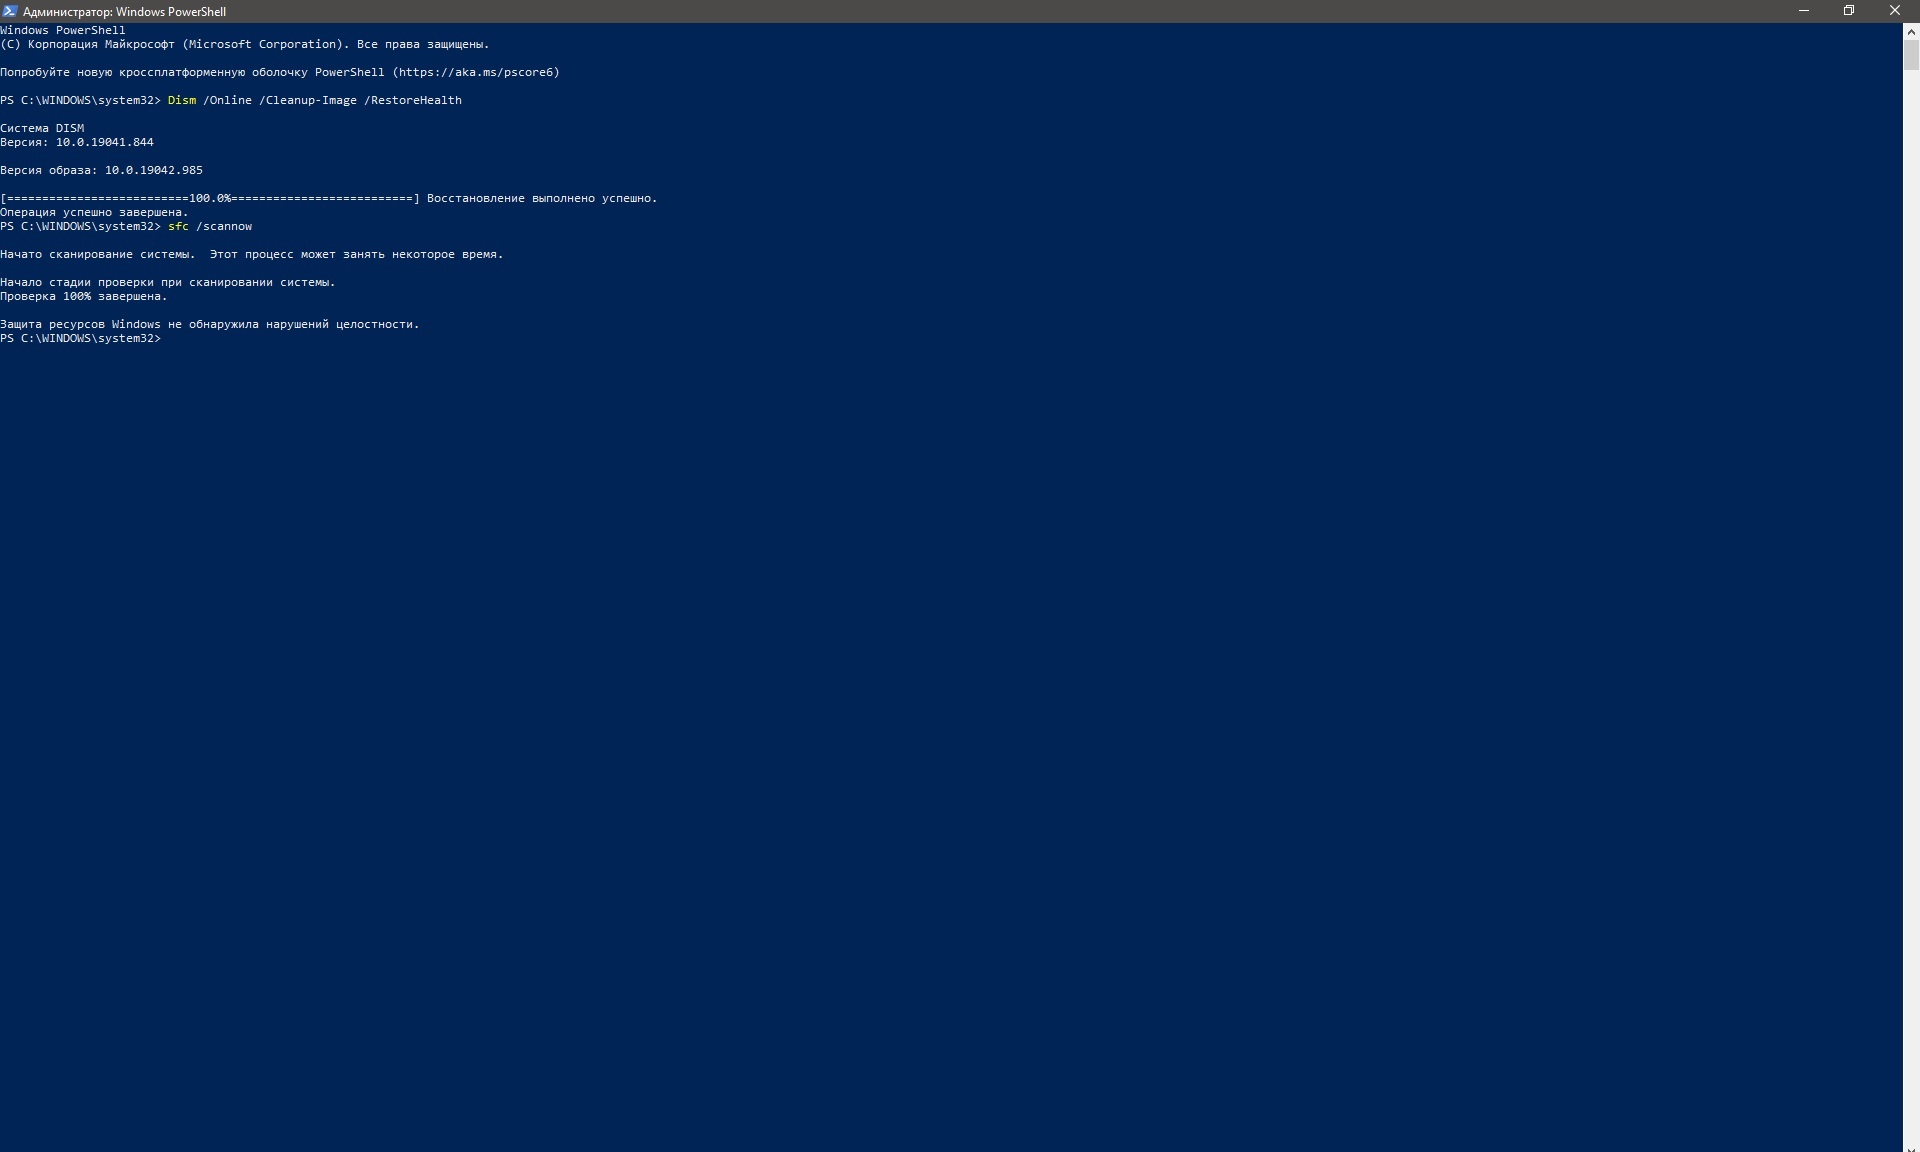Close the Administrator PowerShell window
This screenshot has height=1152, width=1920.
[x=1895, y=11]
